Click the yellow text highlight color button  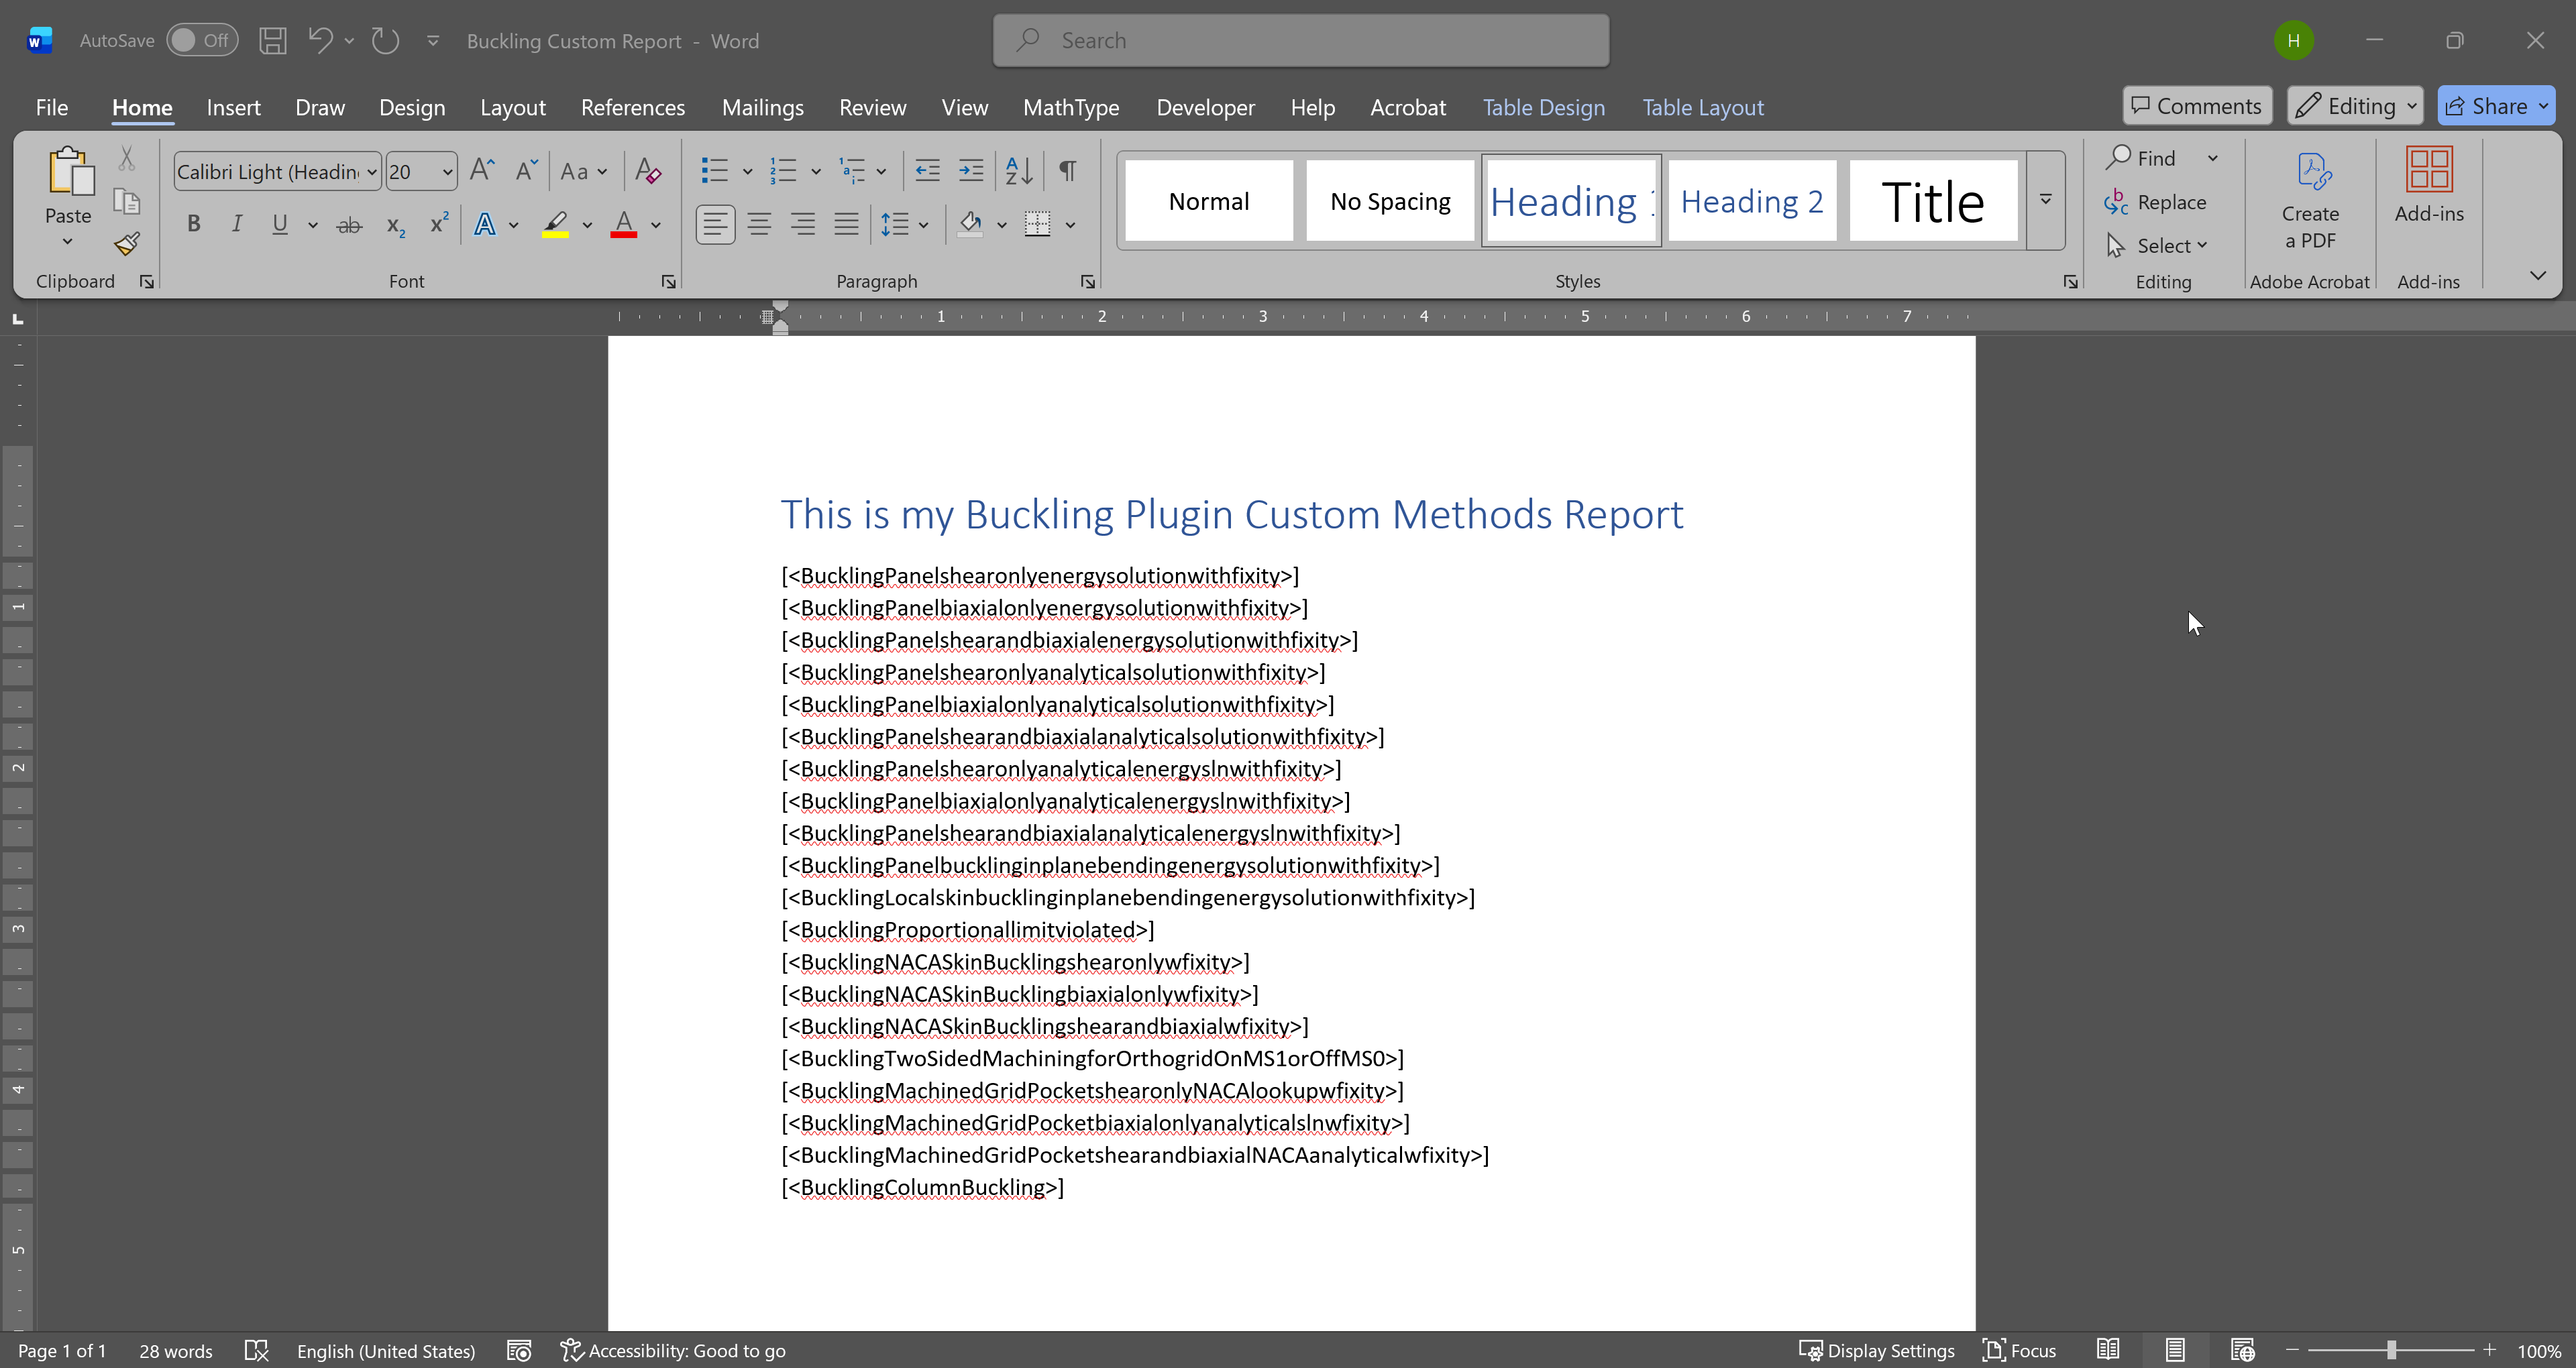tap(556, 225)
